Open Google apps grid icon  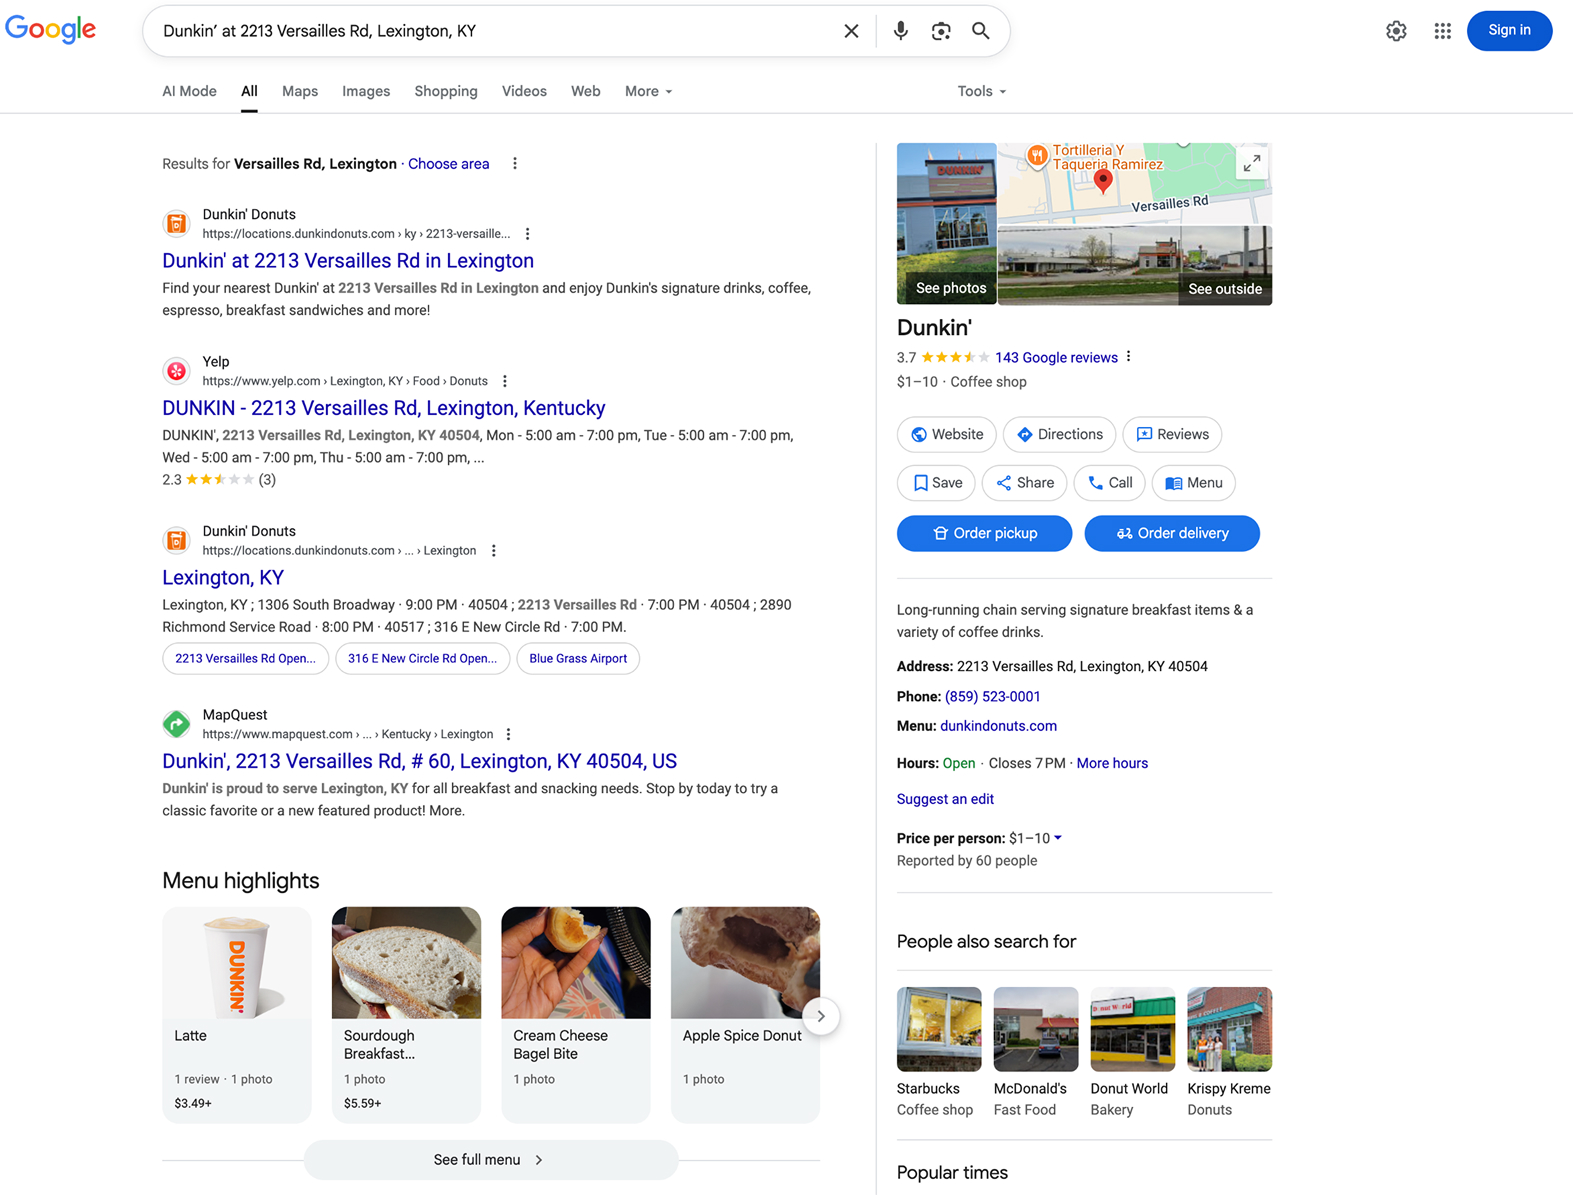tap(1442, 31)
